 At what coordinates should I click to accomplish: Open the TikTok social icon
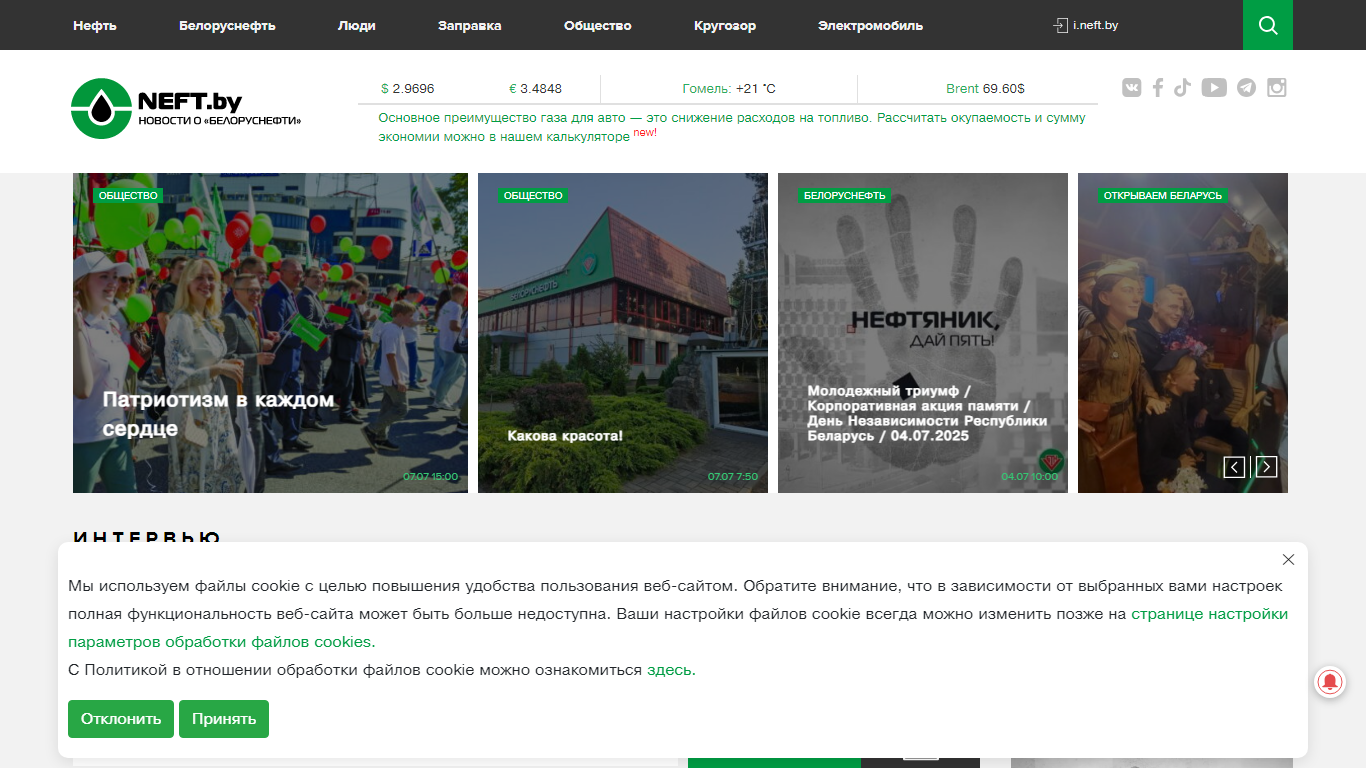(1183, 88)
